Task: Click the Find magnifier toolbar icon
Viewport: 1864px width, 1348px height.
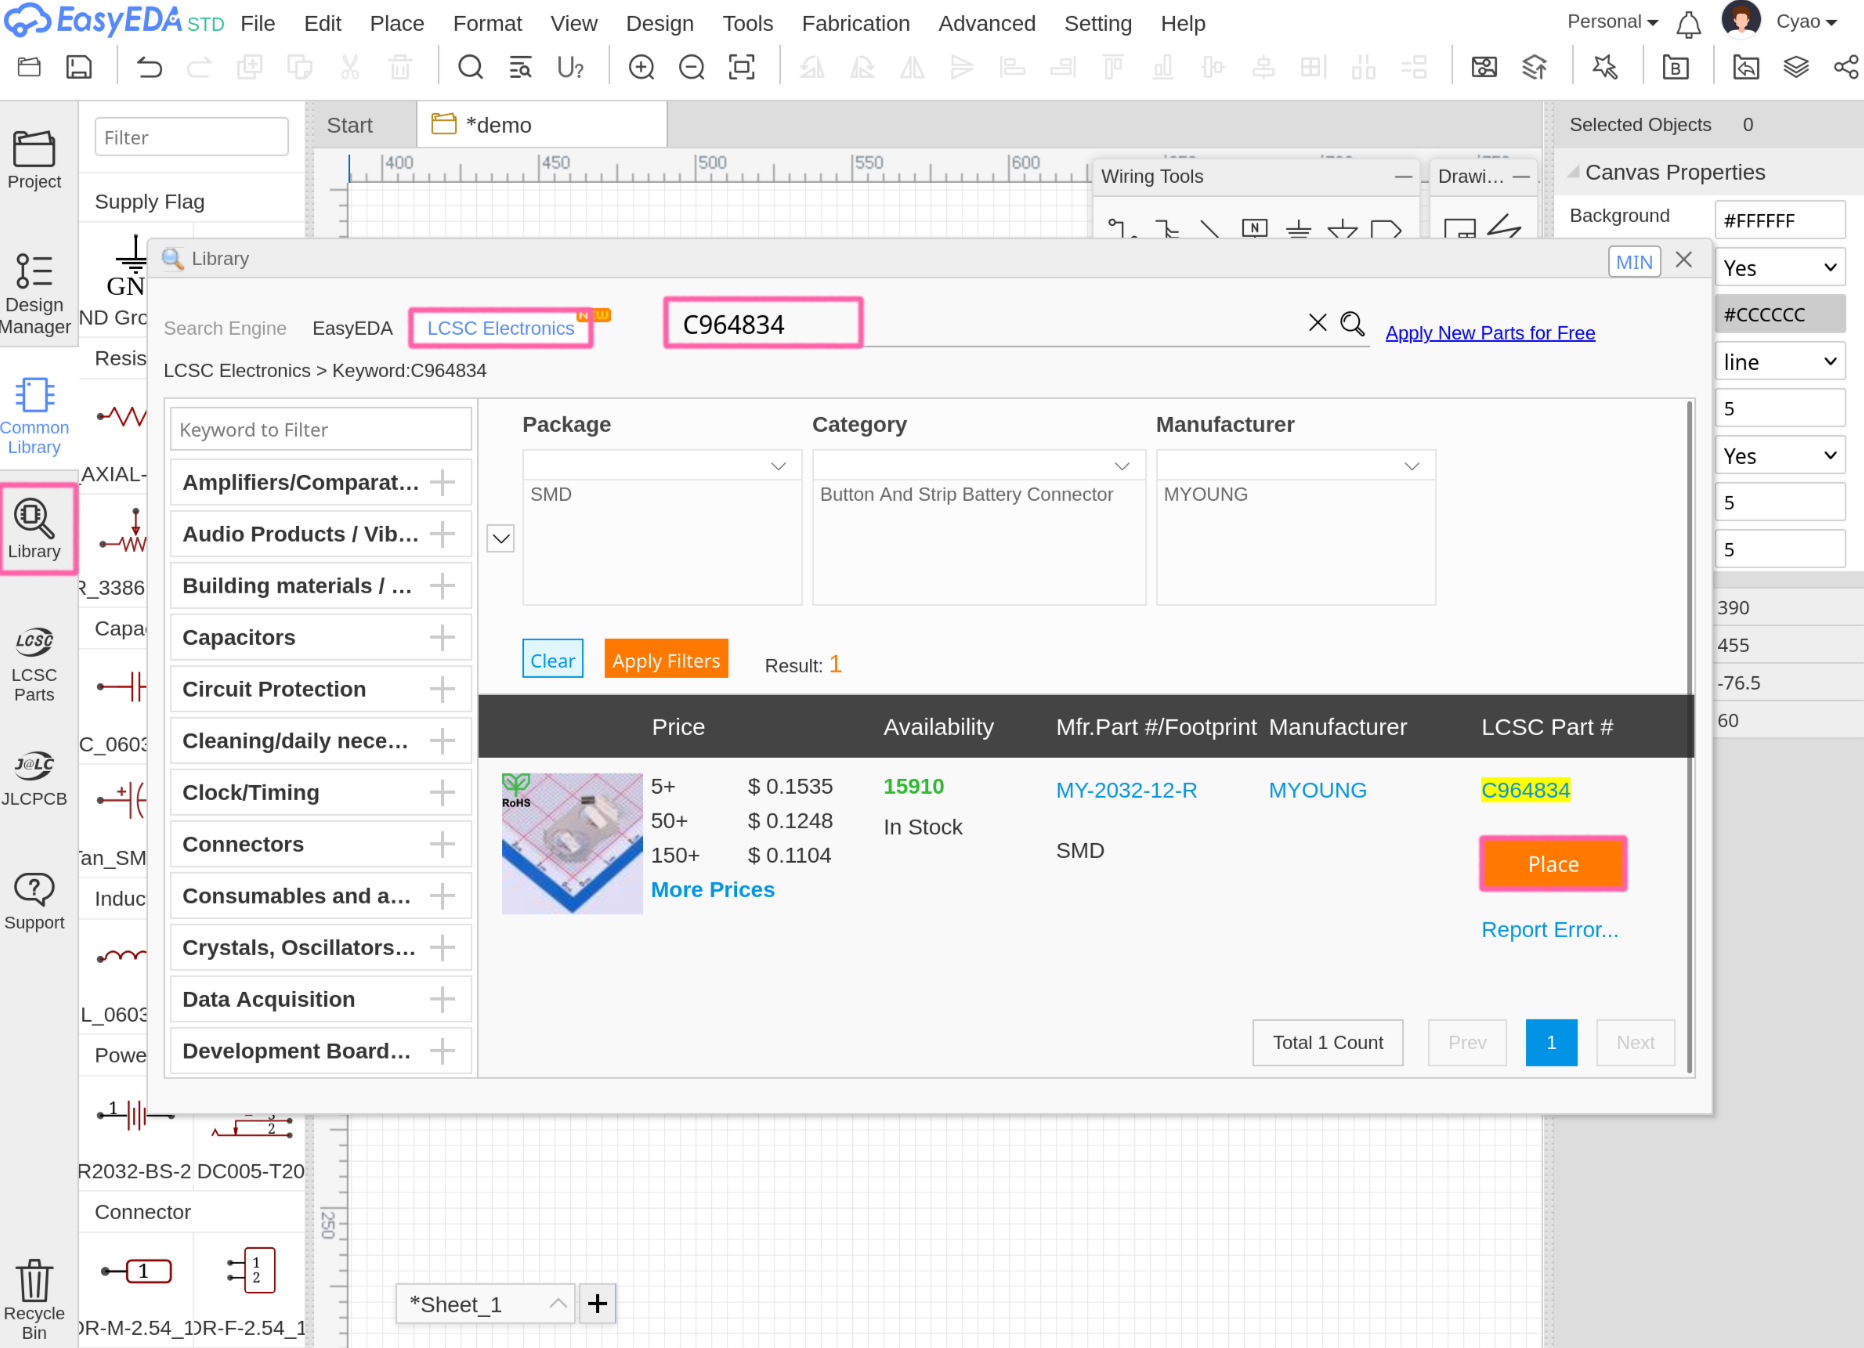Action: 470,67
